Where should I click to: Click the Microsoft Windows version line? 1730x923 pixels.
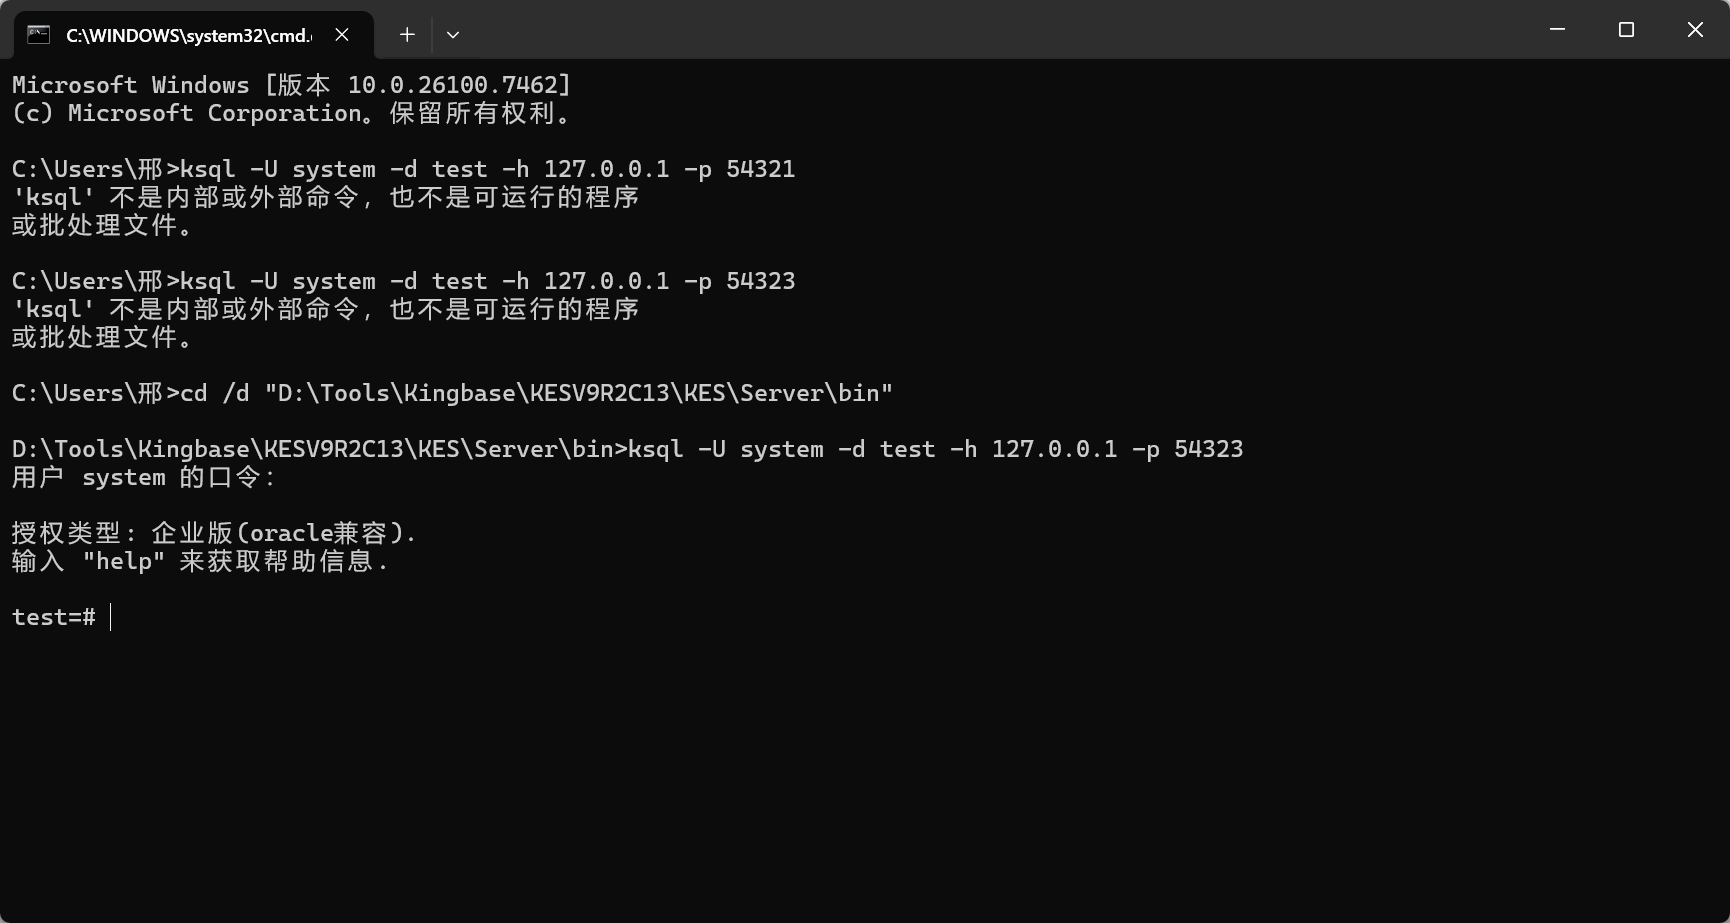(x=291, y=85)
